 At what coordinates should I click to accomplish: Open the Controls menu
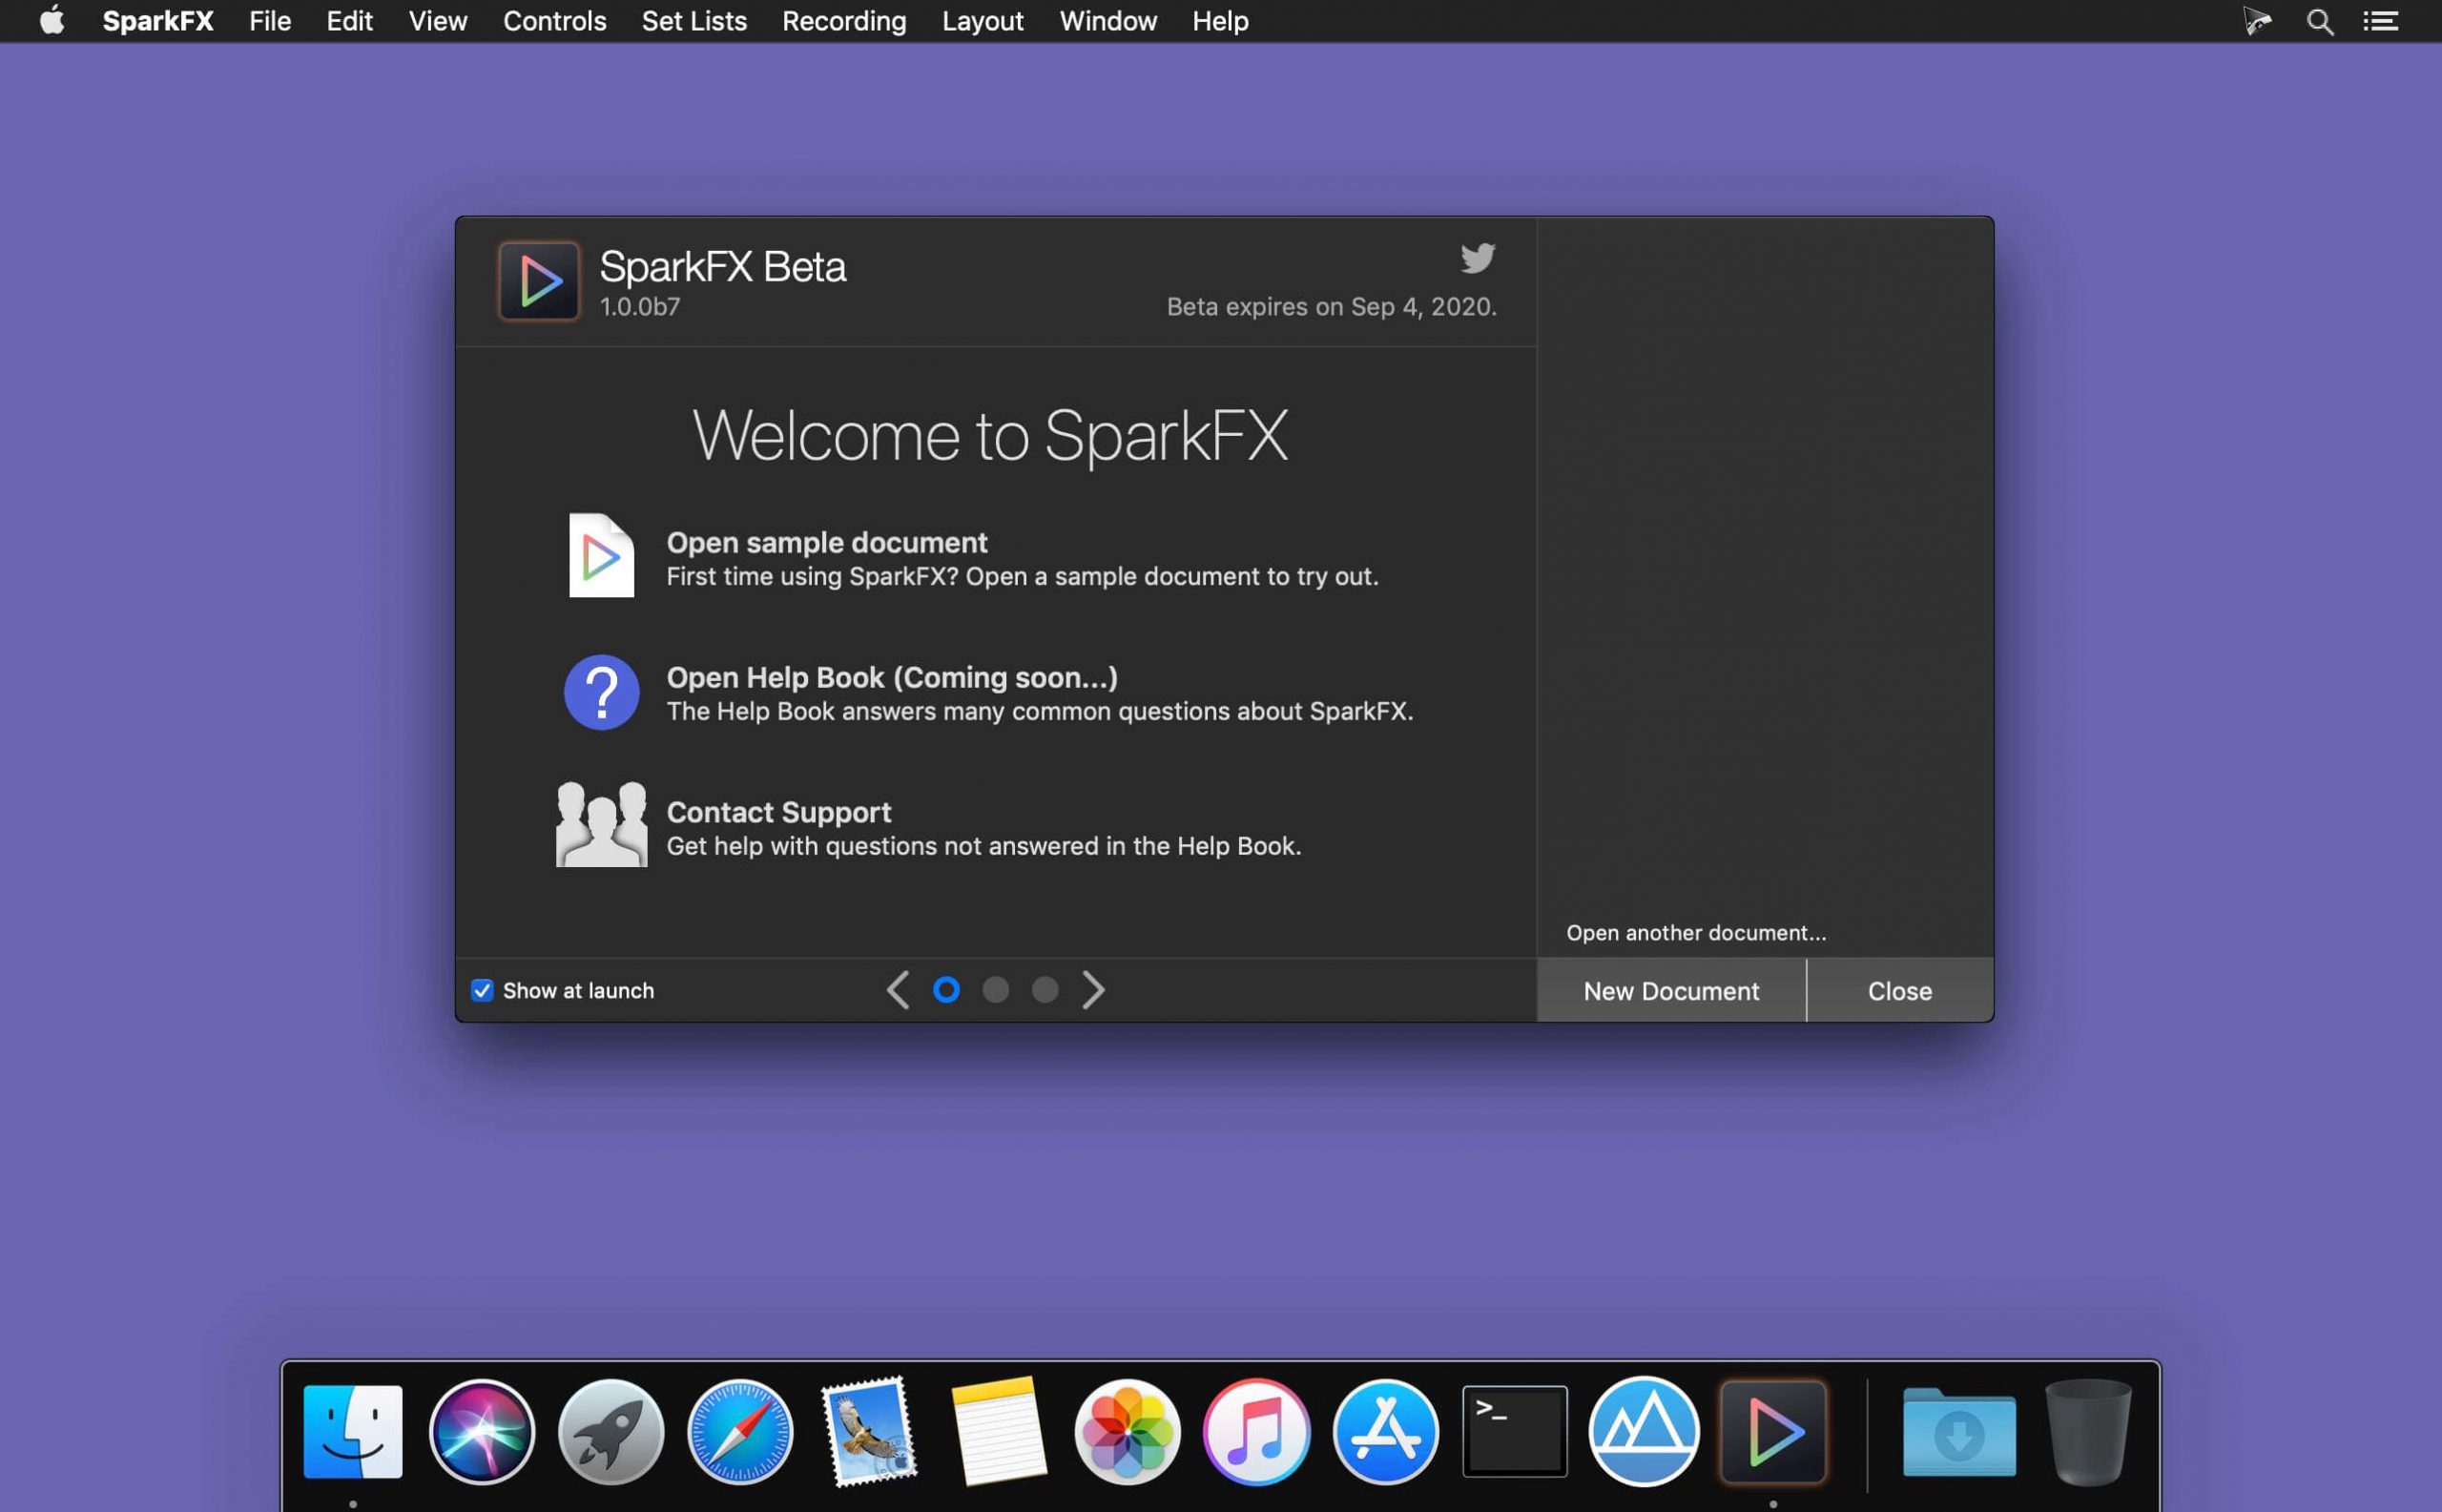pos(554,21)
